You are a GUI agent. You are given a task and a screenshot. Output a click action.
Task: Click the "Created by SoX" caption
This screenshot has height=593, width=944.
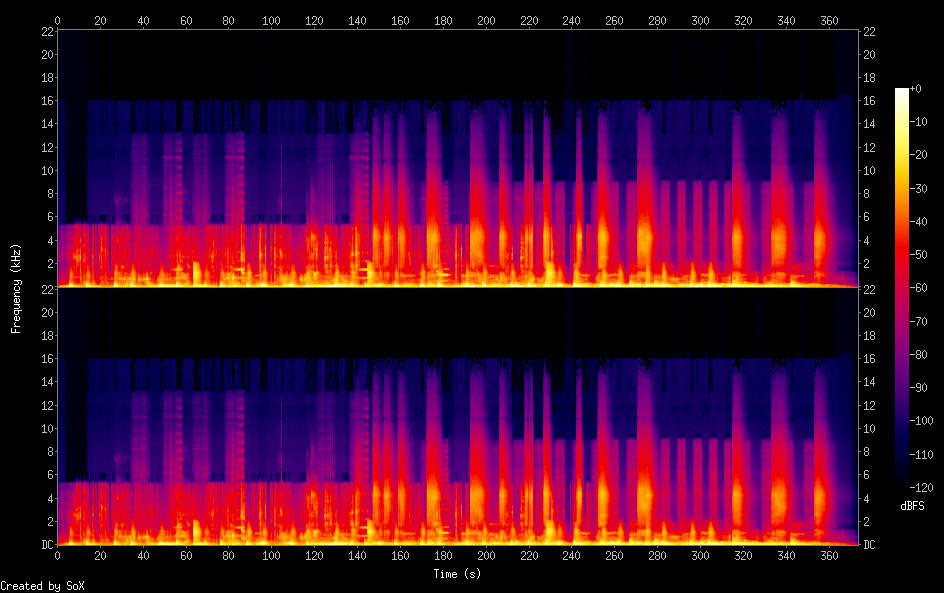(x=42, y=586)
